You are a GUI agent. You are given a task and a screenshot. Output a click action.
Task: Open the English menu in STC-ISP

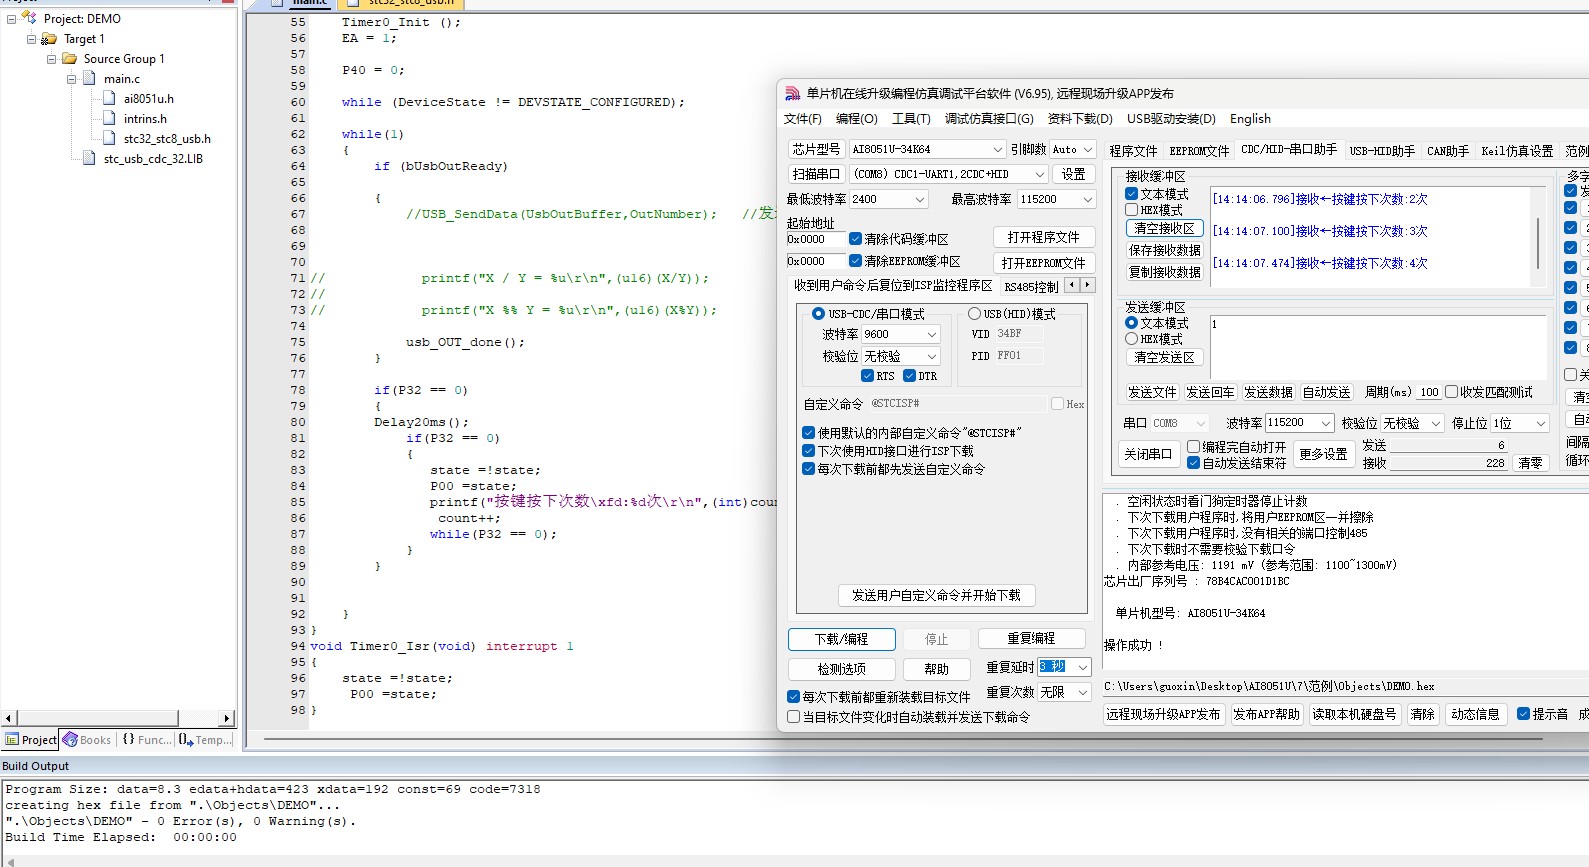1250,119
